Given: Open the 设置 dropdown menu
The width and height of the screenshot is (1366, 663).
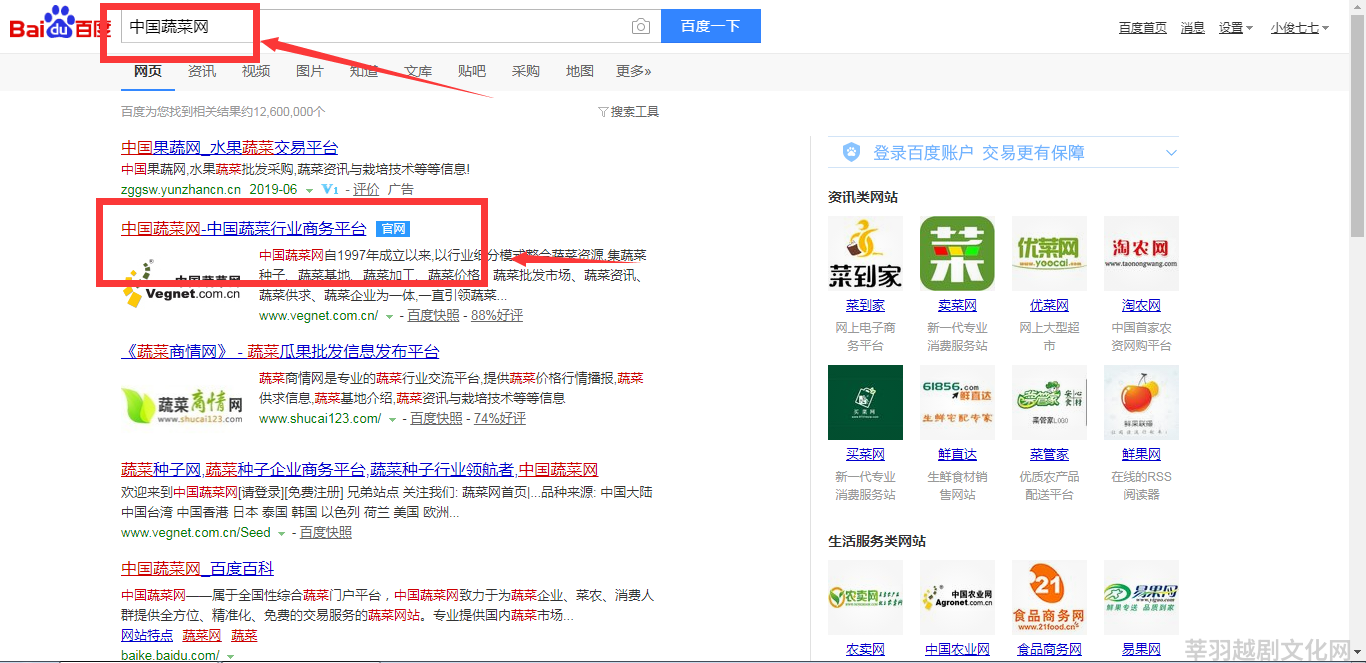Looking at the screenshot, I should [x=1235, y=28].
